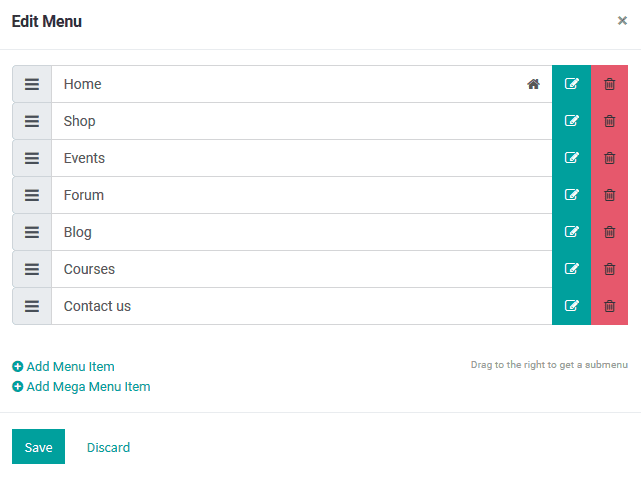Discard the menu edits
The height and width of the screenshot is (477, 641).
click(108, 447)
